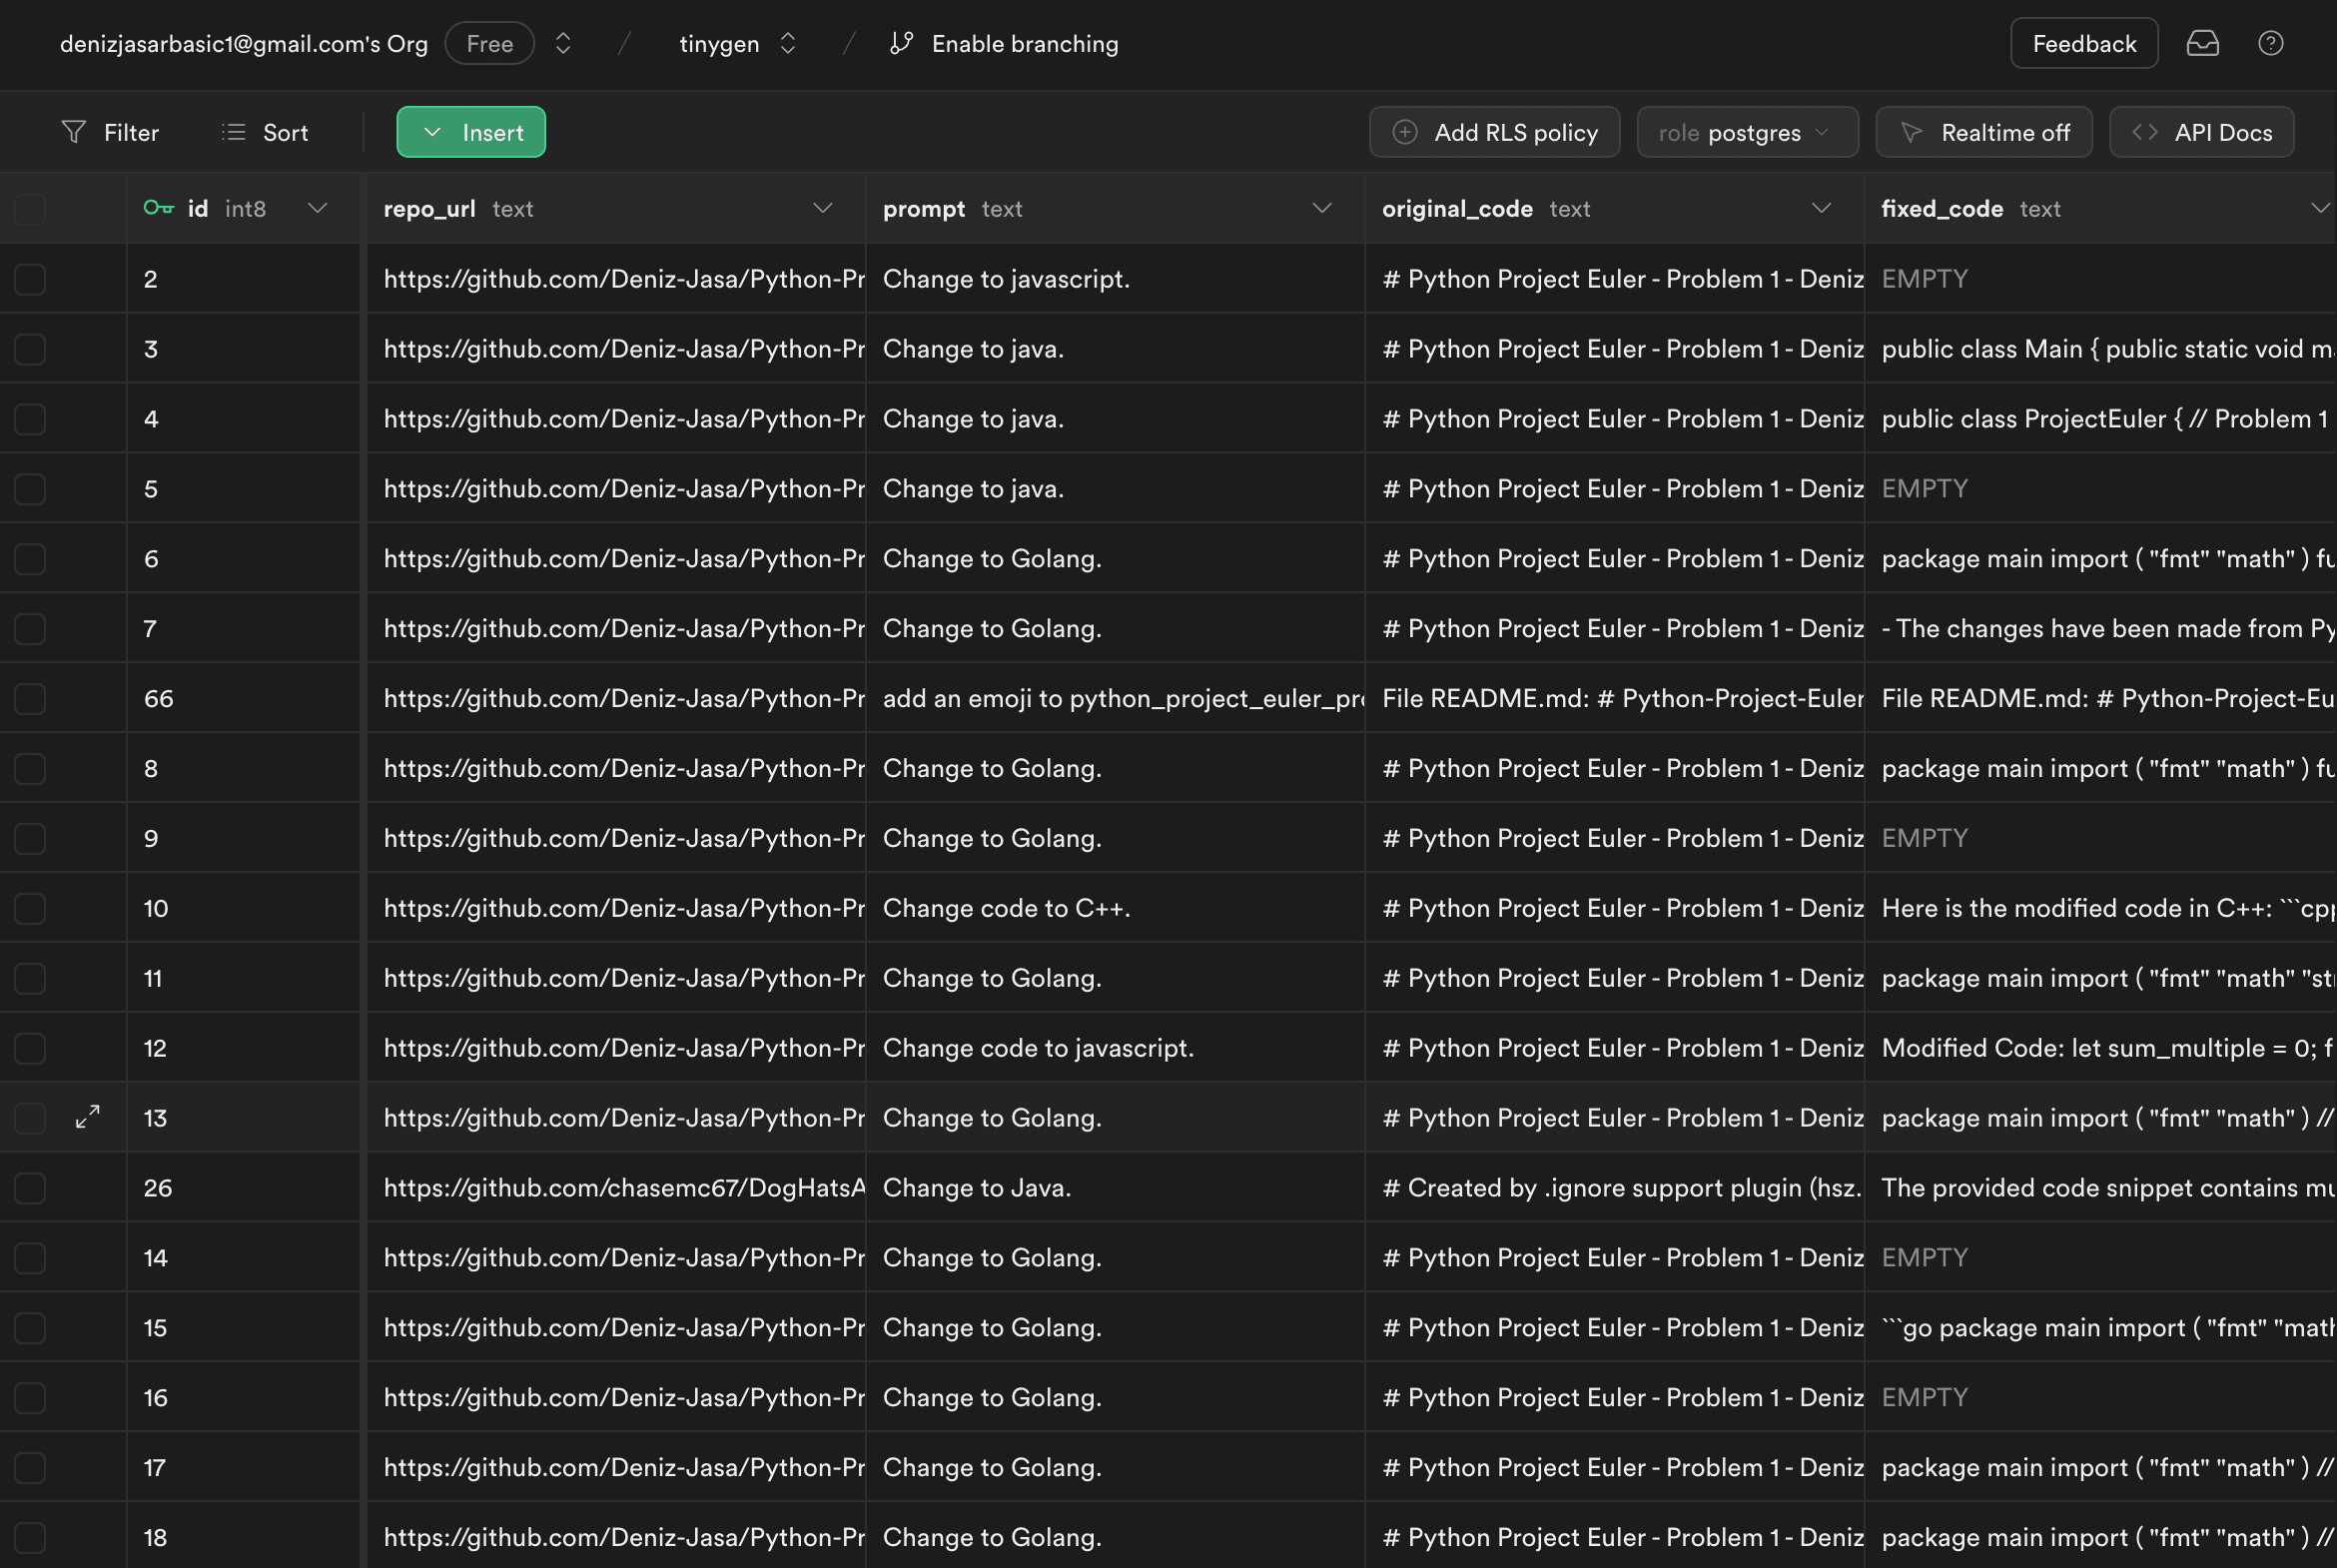Viewport: 2337px width, 1568px height.
Task: Click the repo_url column header name
Action: click(429, 208)
